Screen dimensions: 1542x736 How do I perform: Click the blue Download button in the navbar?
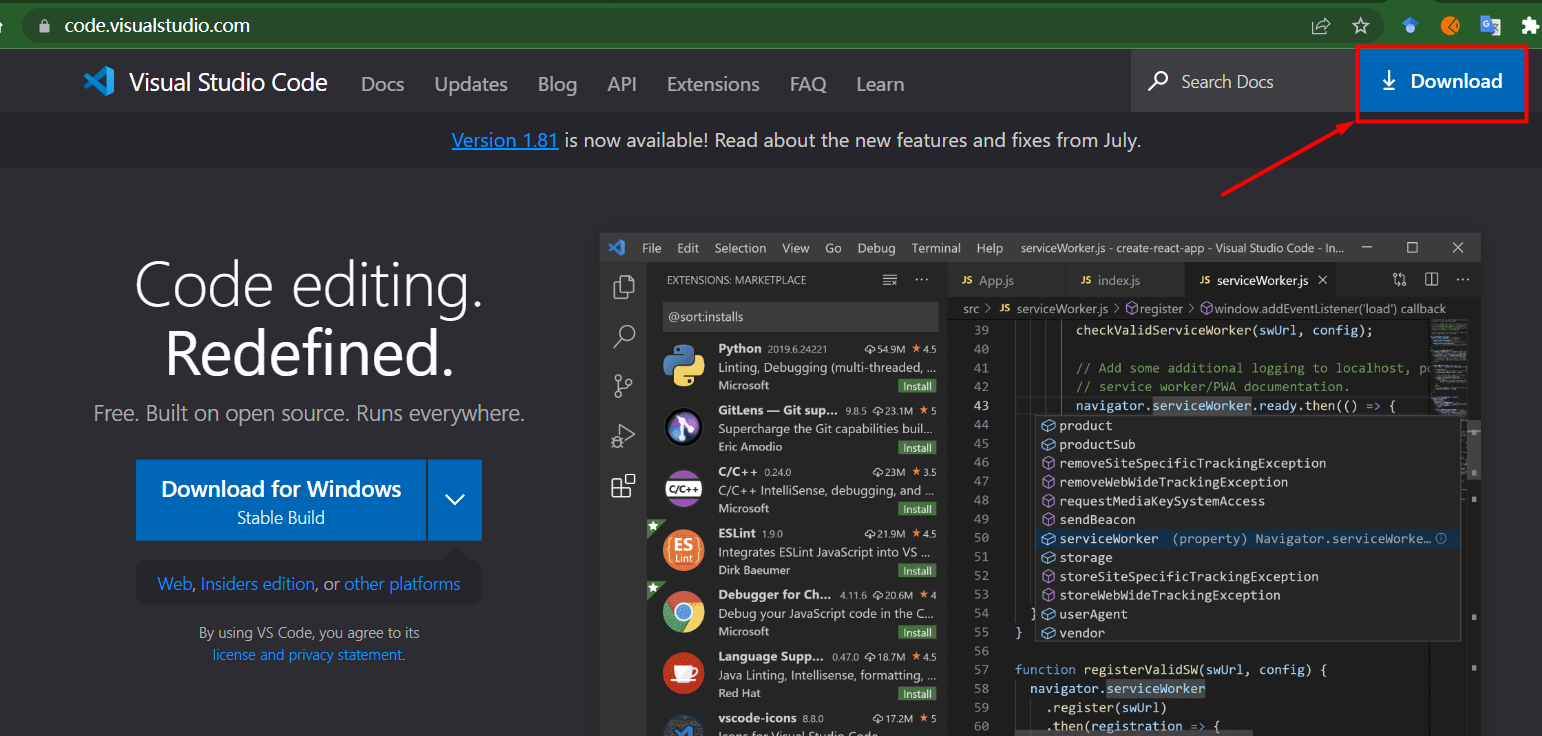coord(1441,82)
